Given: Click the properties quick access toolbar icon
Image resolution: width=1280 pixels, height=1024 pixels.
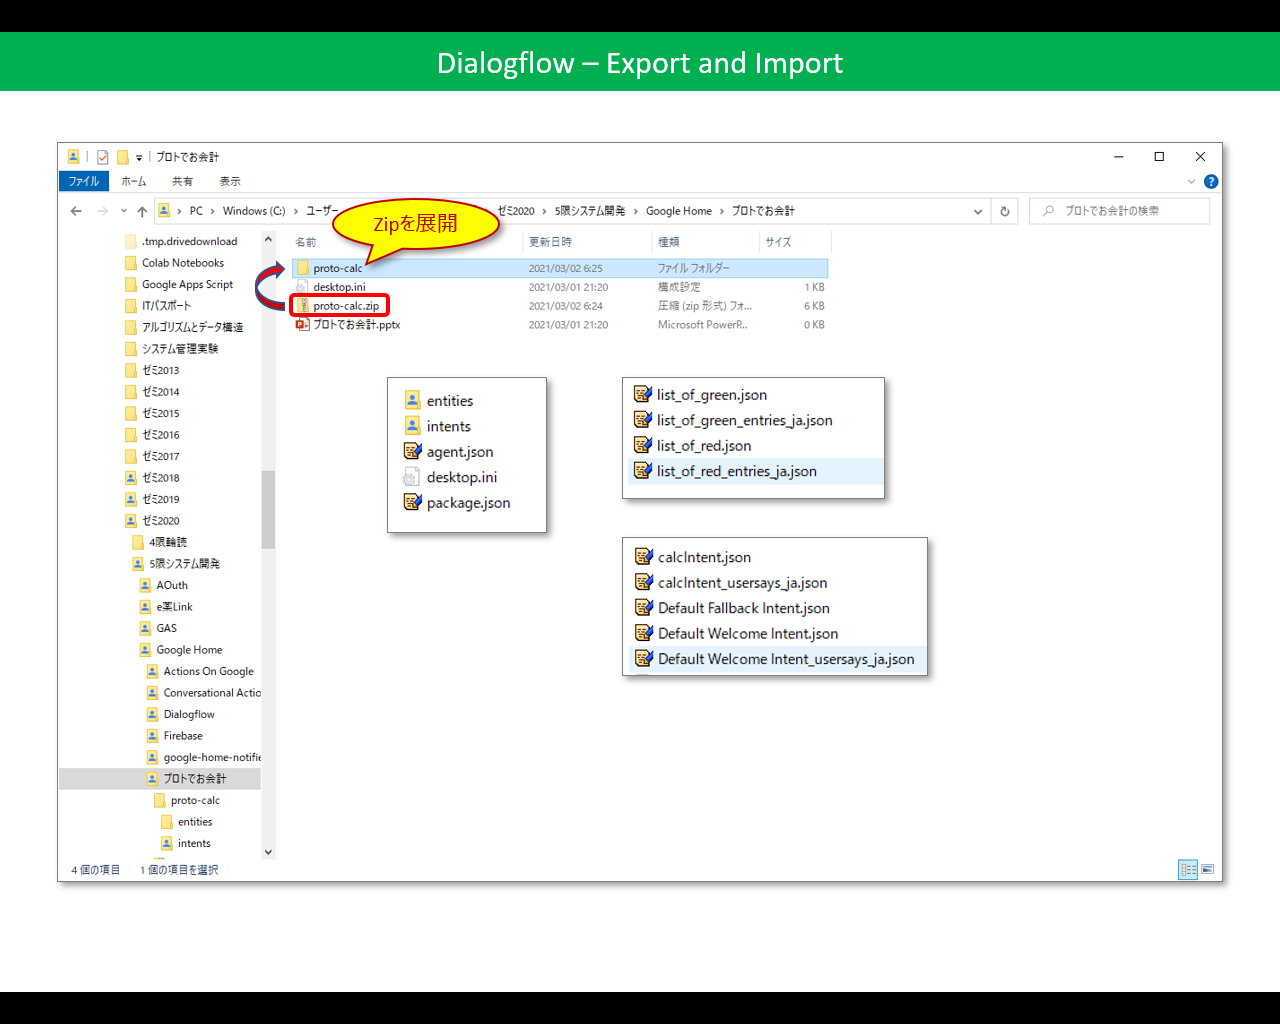Looking at the screenshot, I should point(102,157).
